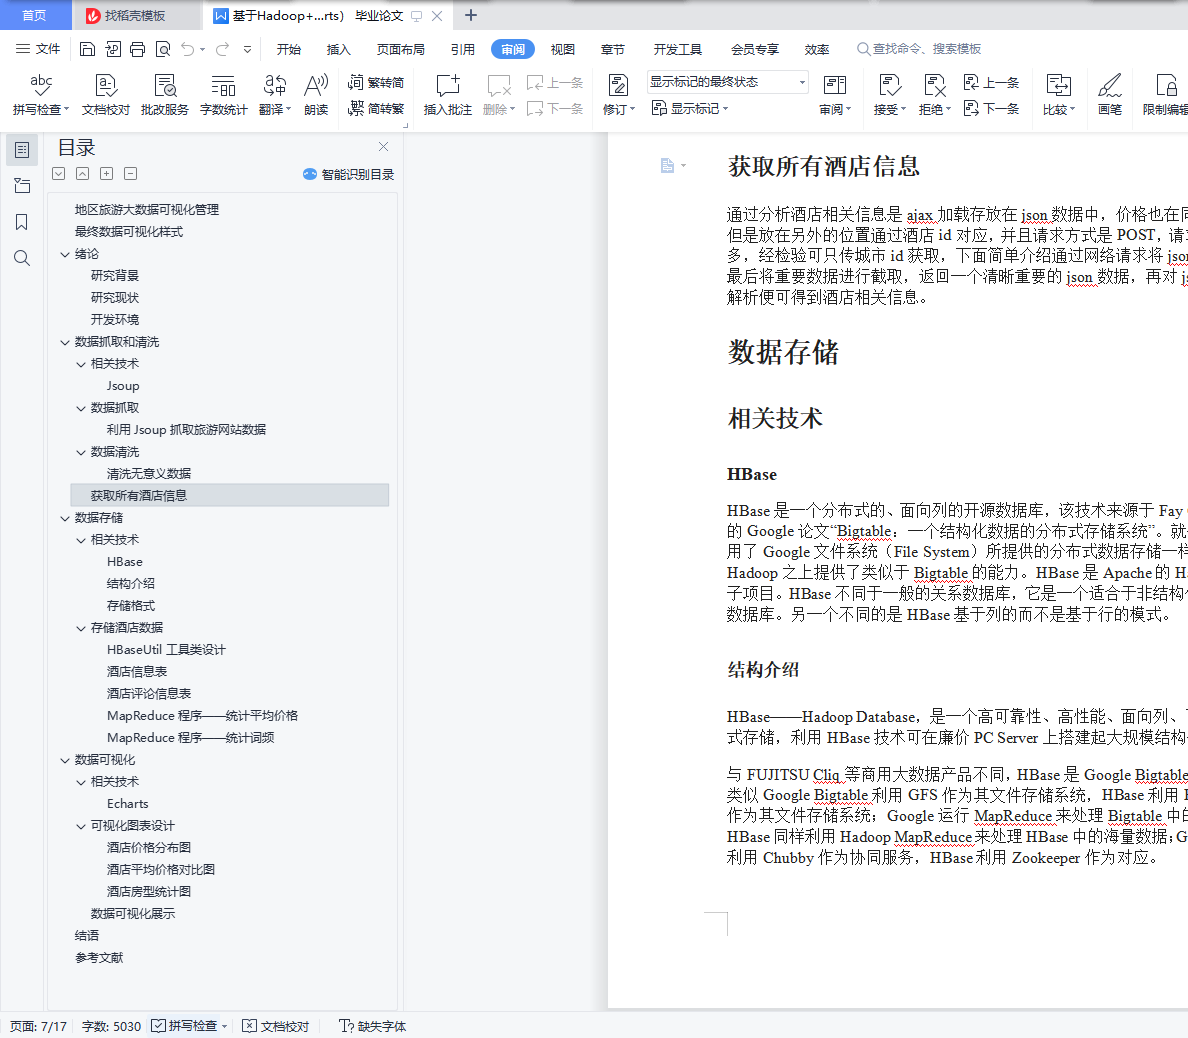Collapse the 可视化图表设计 outline node
Image resolution: width=1188 pixels, height=1038 pixels.
(x=81, y=826)
